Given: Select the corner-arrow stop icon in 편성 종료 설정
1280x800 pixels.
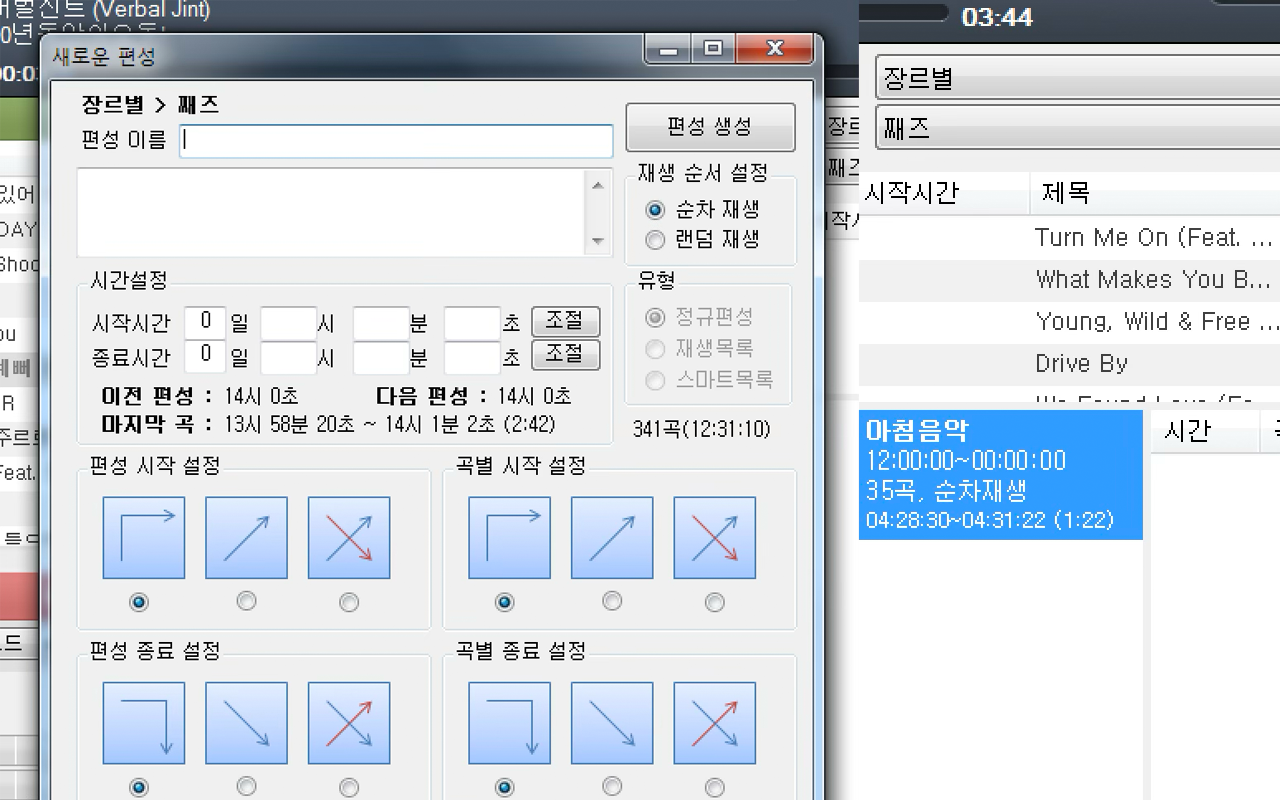Looking at the screenshot, I should pyautogui.click(x=143, y=722).
